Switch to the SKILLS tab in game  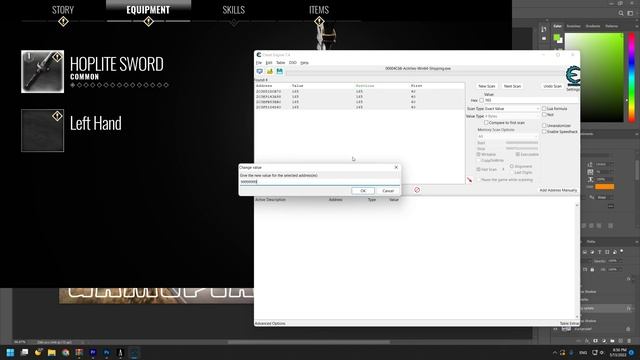(x=233, y=10)
